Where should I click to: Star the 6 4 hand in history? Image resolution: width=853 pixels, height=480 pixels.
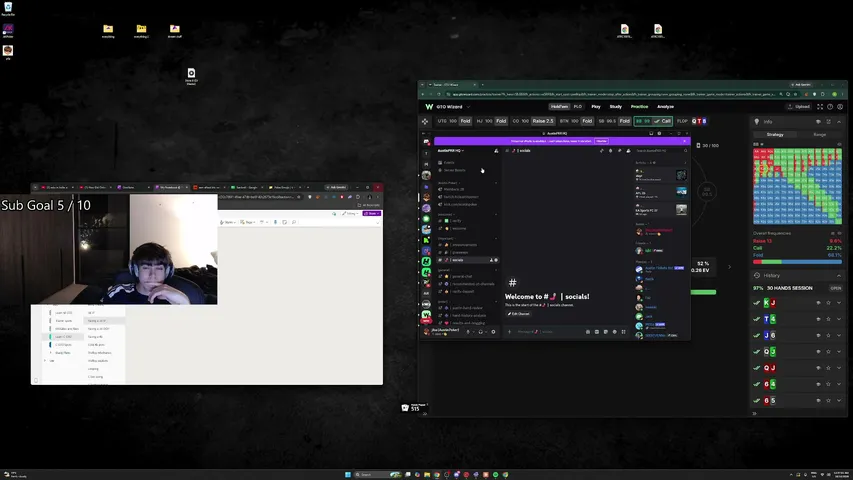pos(829,384)
